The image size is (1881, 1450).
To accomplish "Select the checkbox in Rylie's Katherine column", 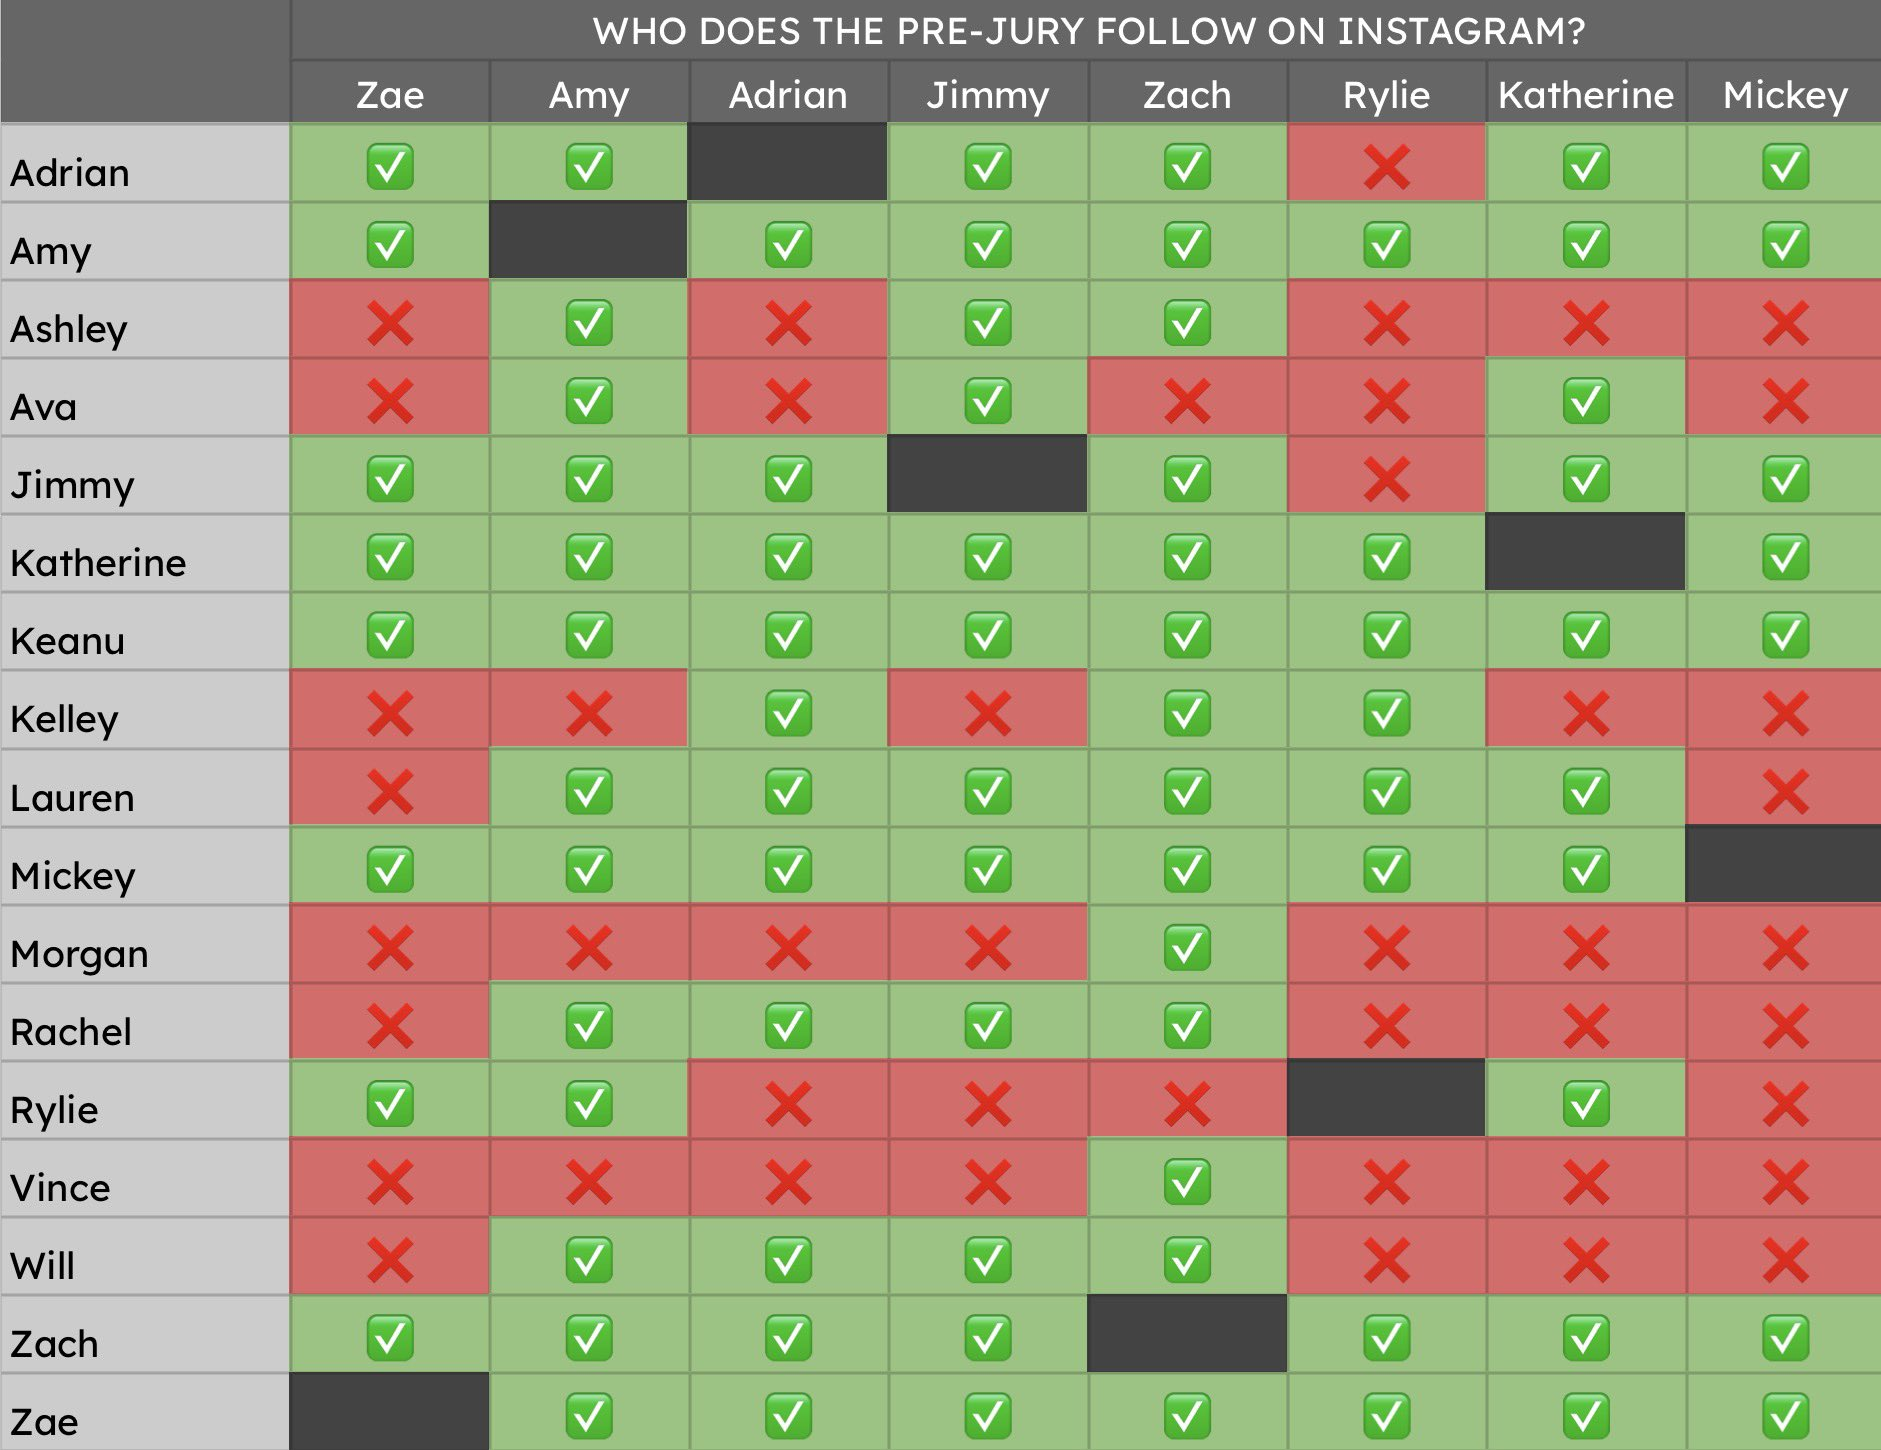I will coord(1586,1103).
